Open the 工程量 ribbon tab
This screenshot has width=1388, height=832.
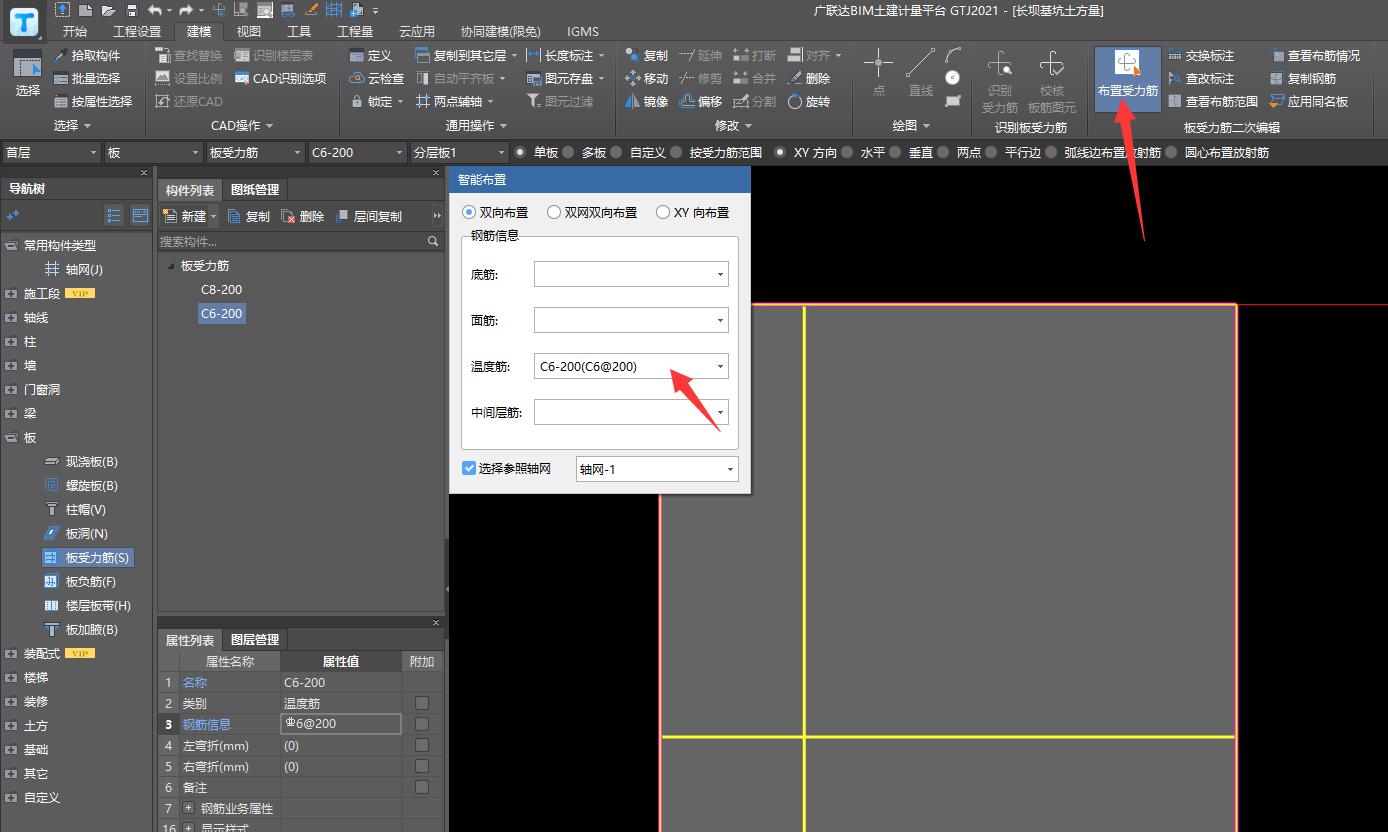(355, 32)
